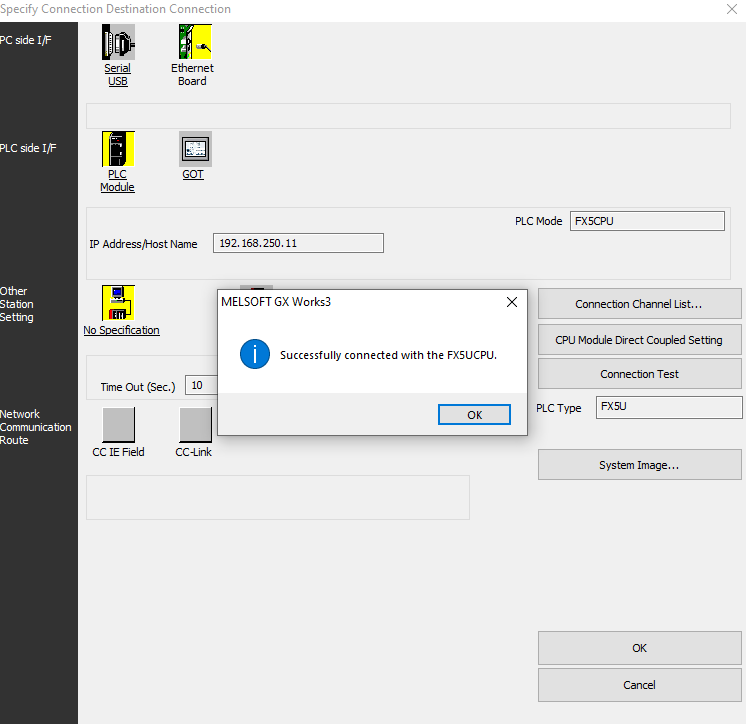
Task: Click the CC IE Field label text
Action: point(118,452)
